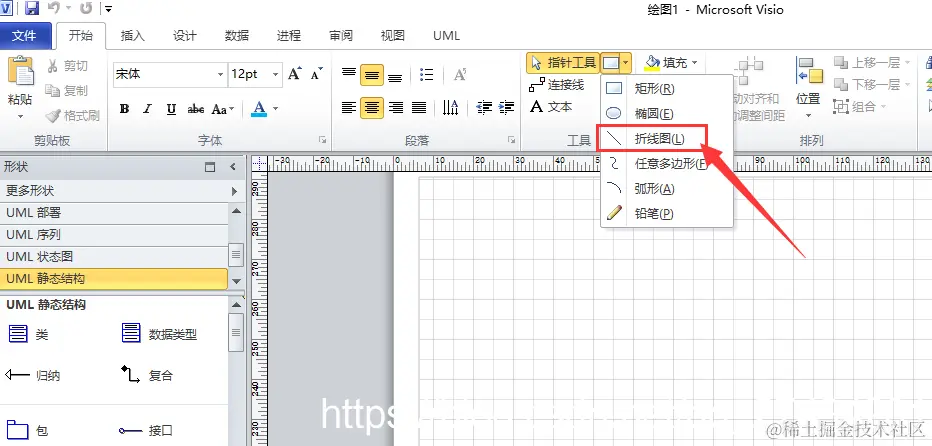Toggle middle vertical alignment
This screenshot has height=446, width=932.
pos(372,75)
